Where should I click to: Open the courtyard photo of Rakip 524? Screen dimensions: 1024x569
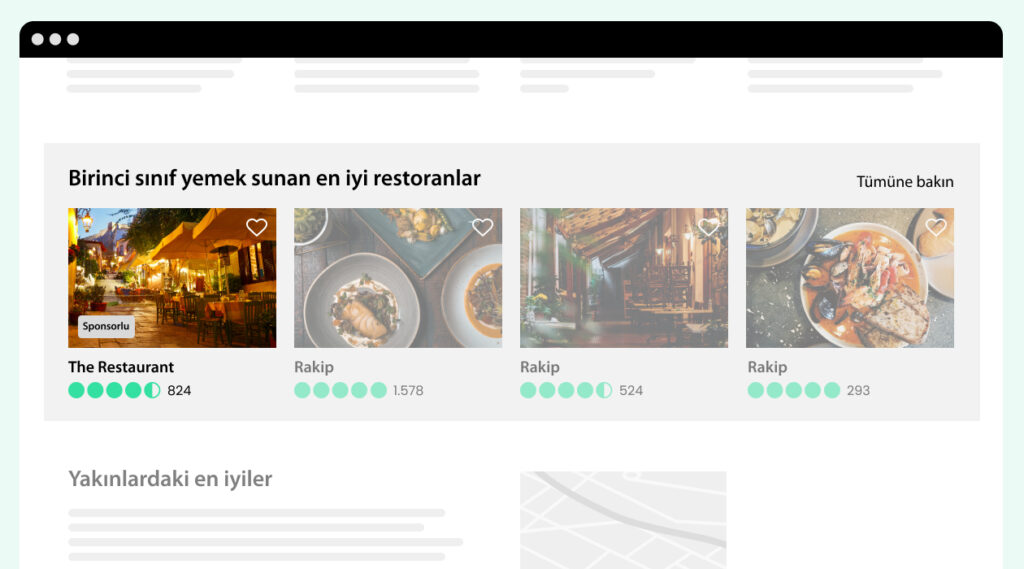[624, 278]
